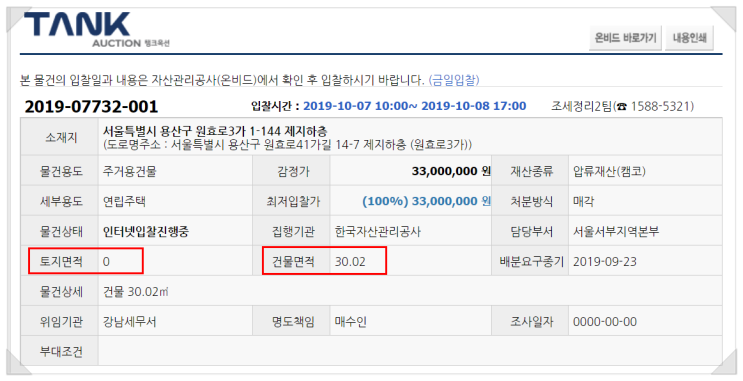
Task: Select the date 2019-09-23
Action: tap(605, 262)
